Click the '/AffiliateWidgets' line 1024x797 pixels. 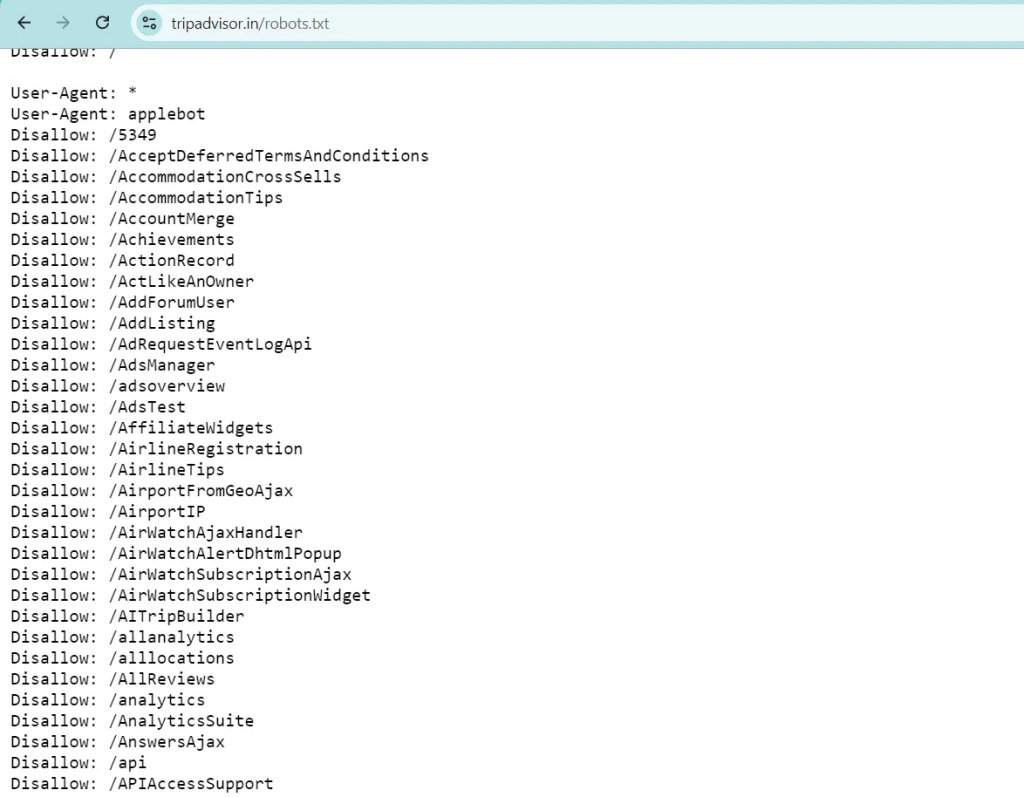[x=142, y=427]
